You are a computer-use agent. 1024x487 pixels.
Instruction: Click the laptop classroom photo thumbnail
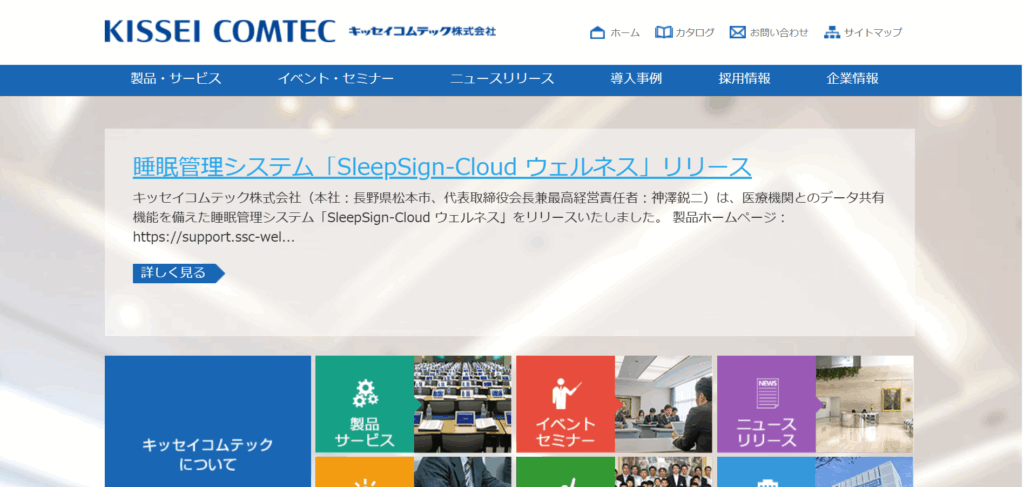click(462, 404)
